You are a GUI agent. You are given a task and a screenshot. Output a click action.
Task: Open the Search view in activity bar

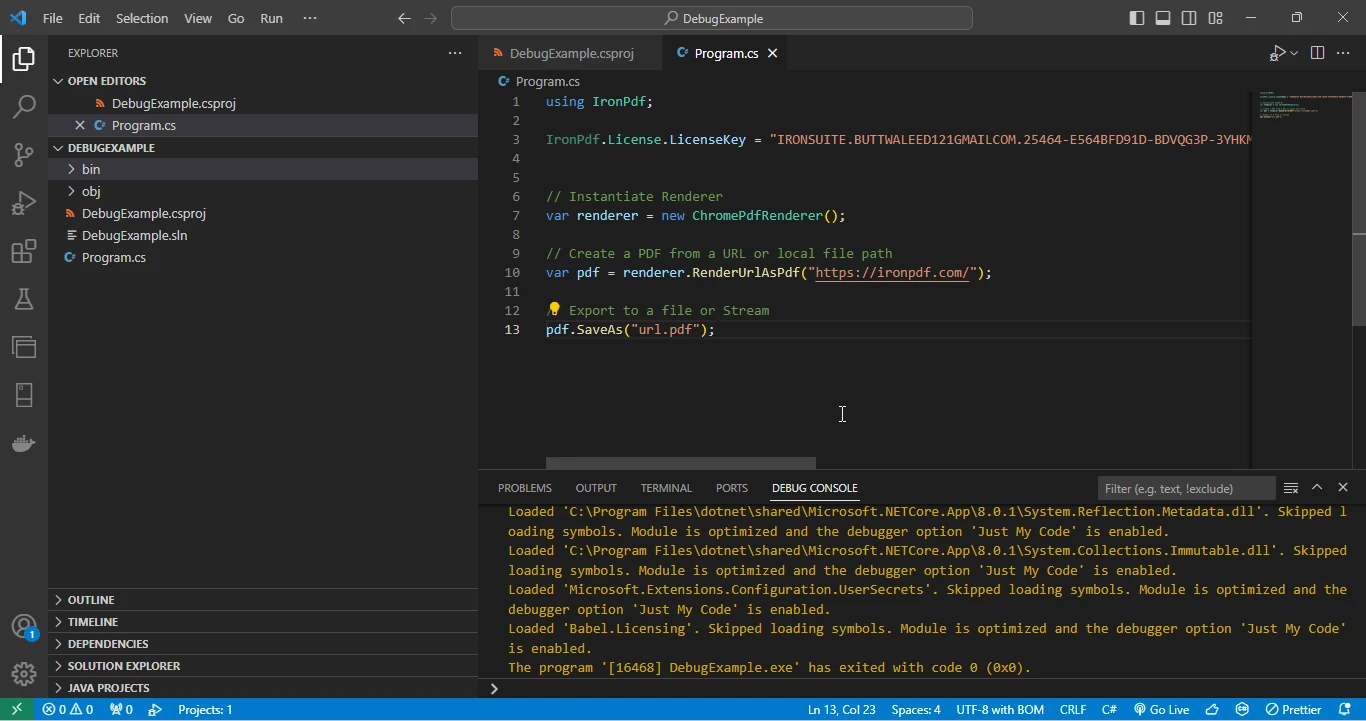point(24,106)
